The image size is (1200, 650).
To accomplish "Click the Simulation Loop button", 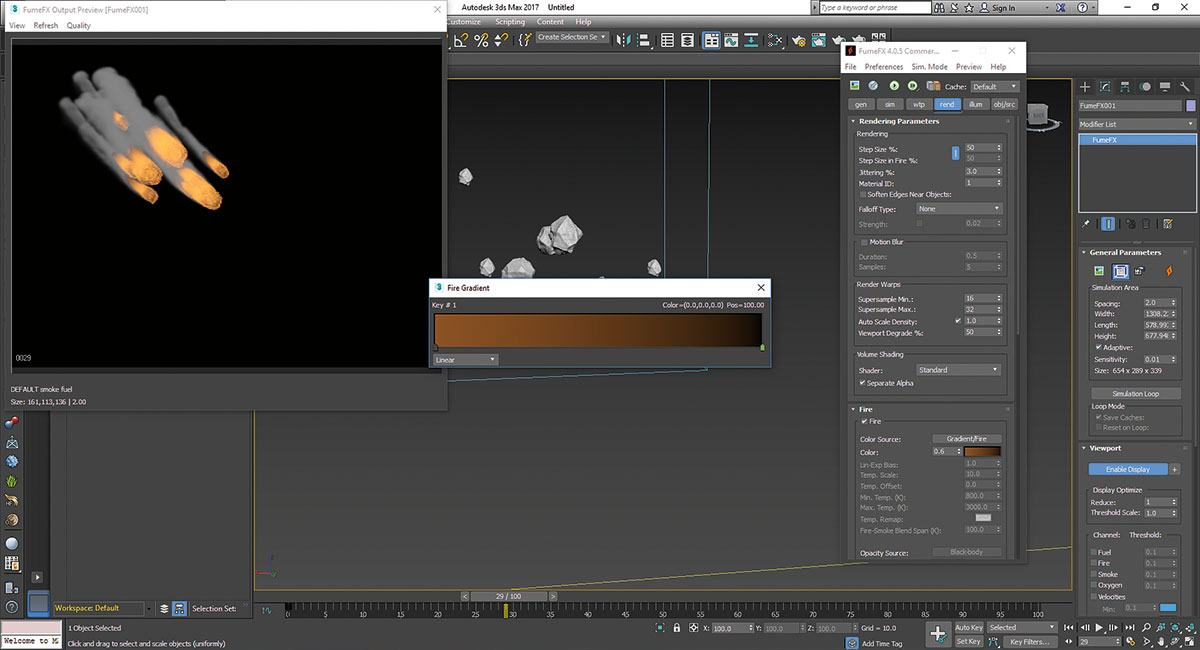I will [x=1134, y=394].
